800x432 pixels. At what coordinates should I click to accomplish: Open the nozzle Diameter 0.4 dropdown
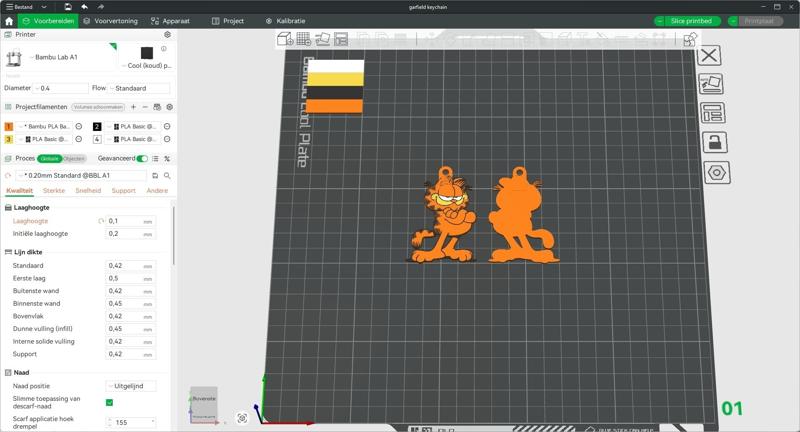tap(60, 88)
